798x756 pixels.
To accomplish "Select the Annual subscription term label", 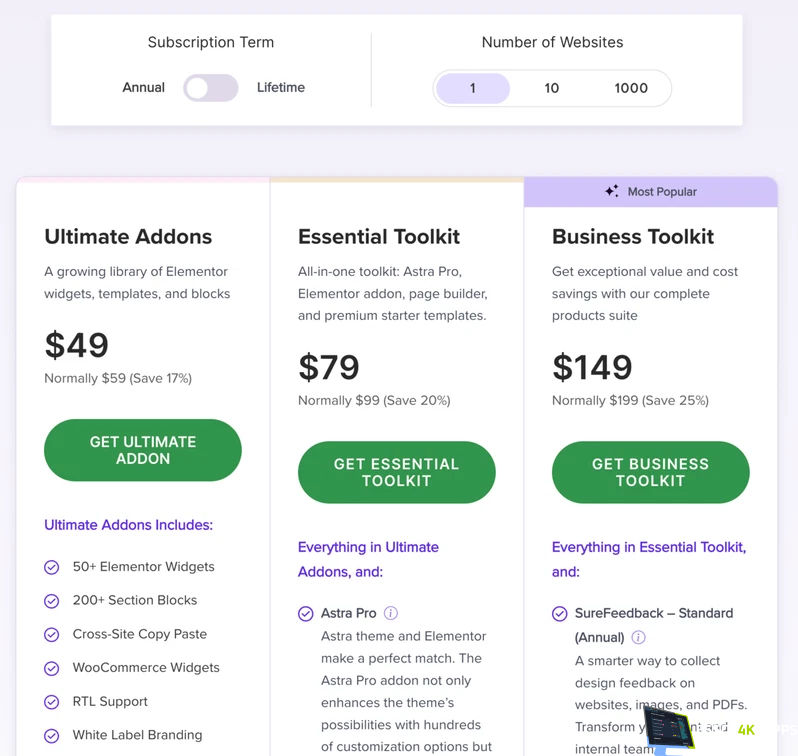I will [144, 88].
